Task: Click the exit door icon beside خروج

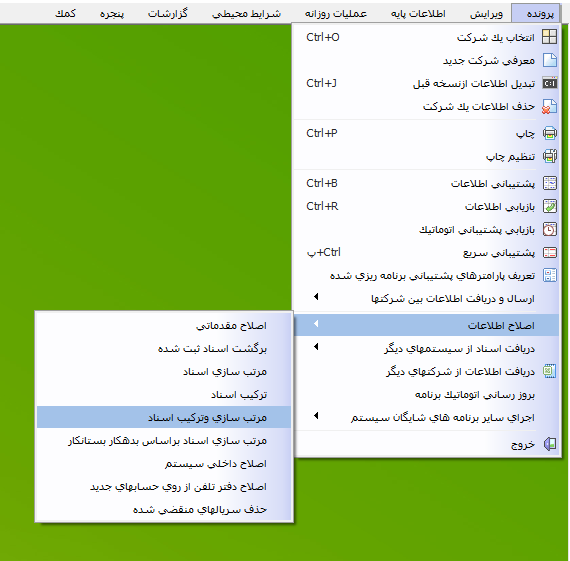Action: coord(549,444)
